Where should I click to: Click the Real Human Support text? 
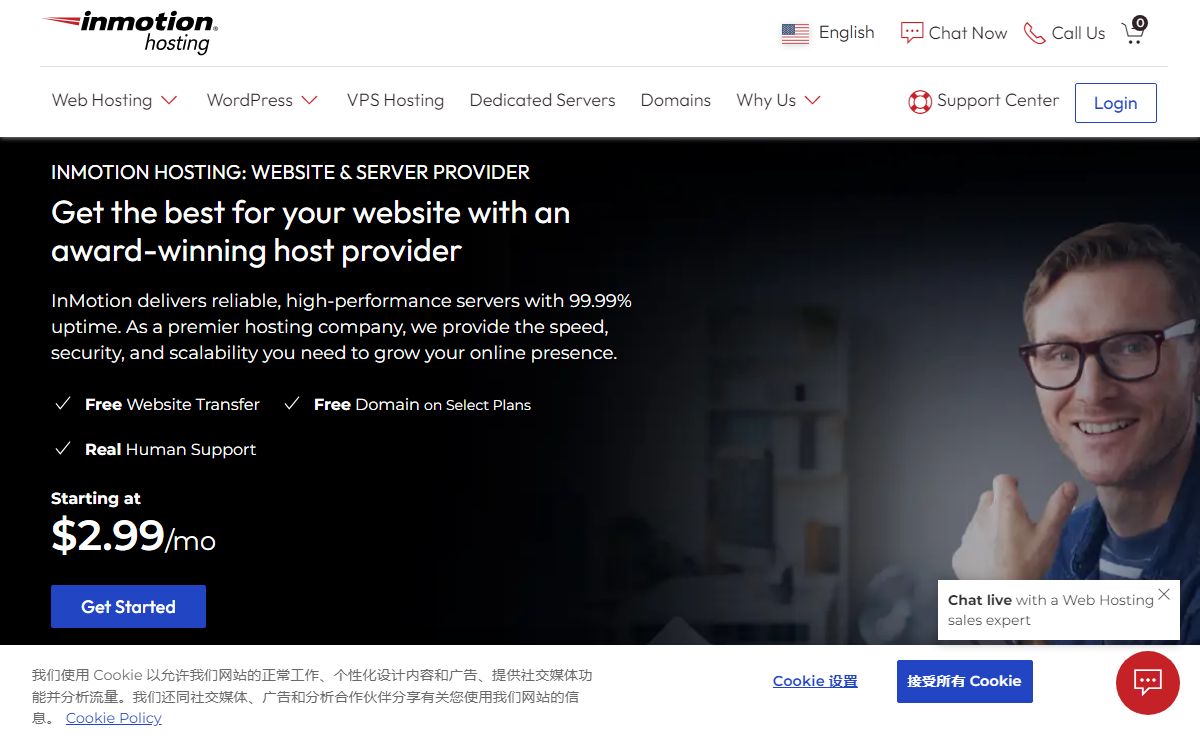[x=170, y=449]
